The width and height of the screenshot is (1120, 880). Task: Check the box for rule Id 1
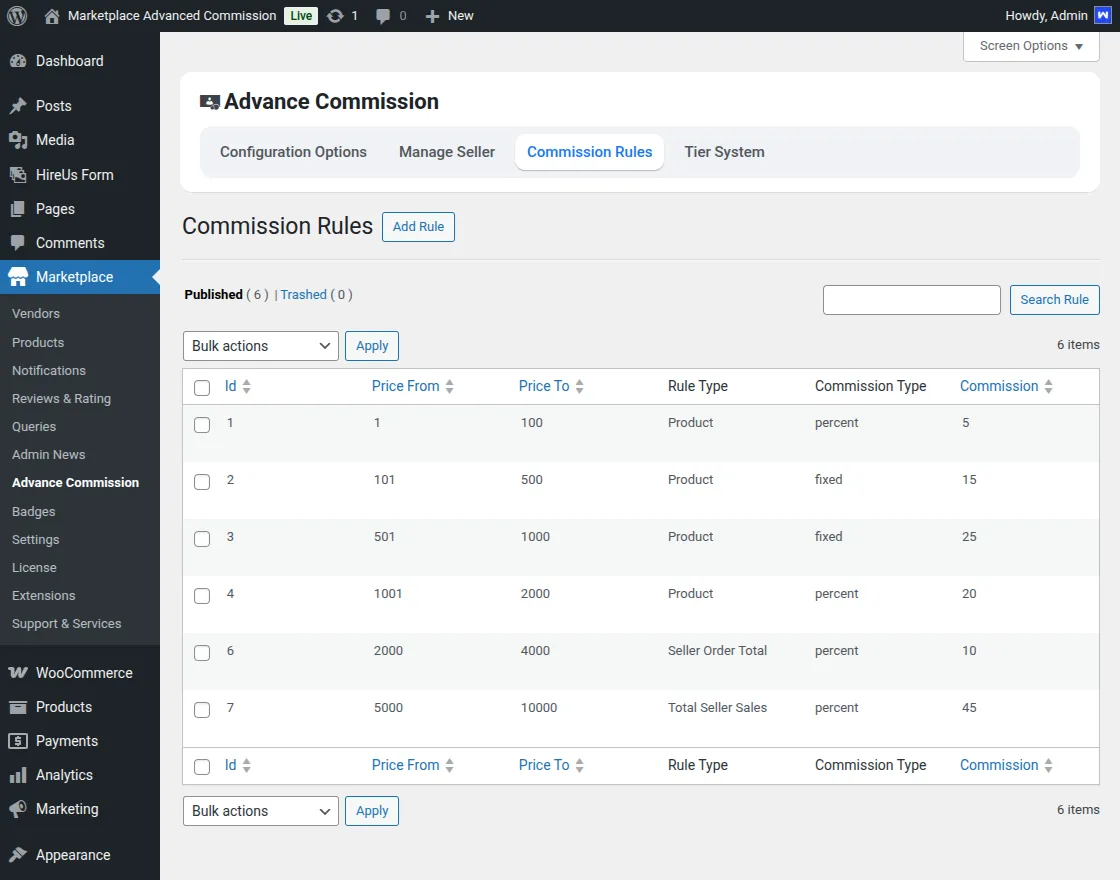point(202,425)
